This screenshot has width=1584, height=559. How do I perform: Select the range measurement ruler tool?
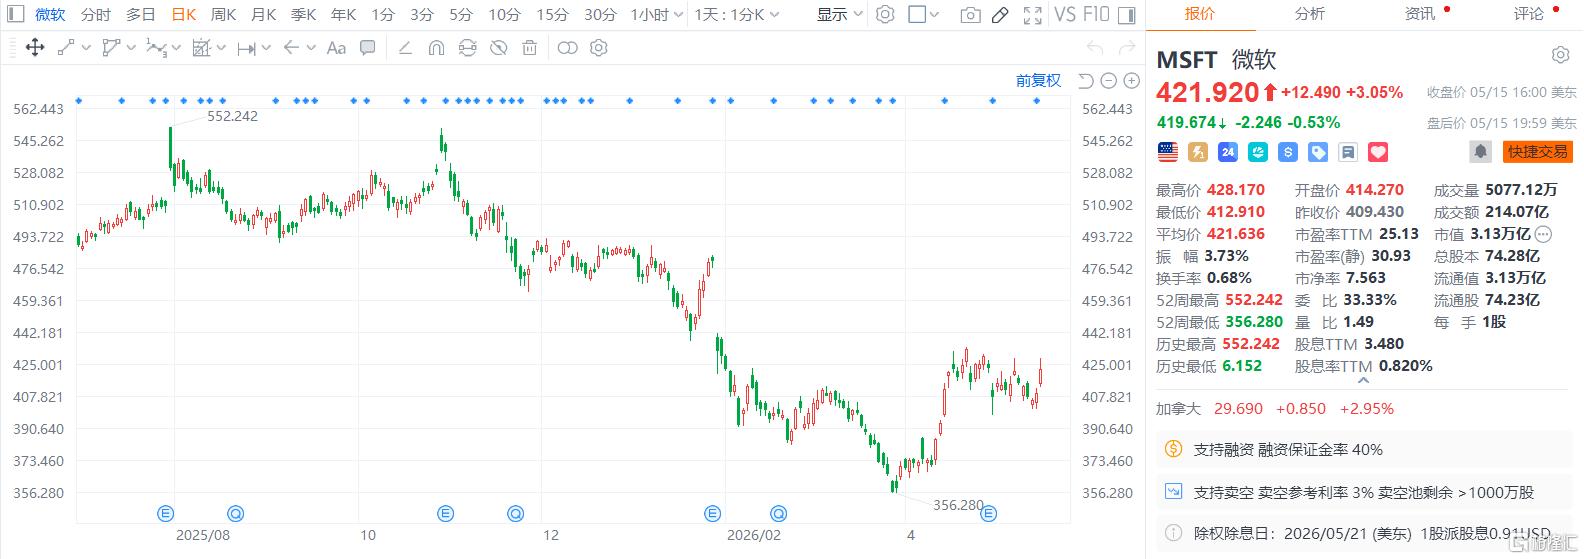pos(246,47)
